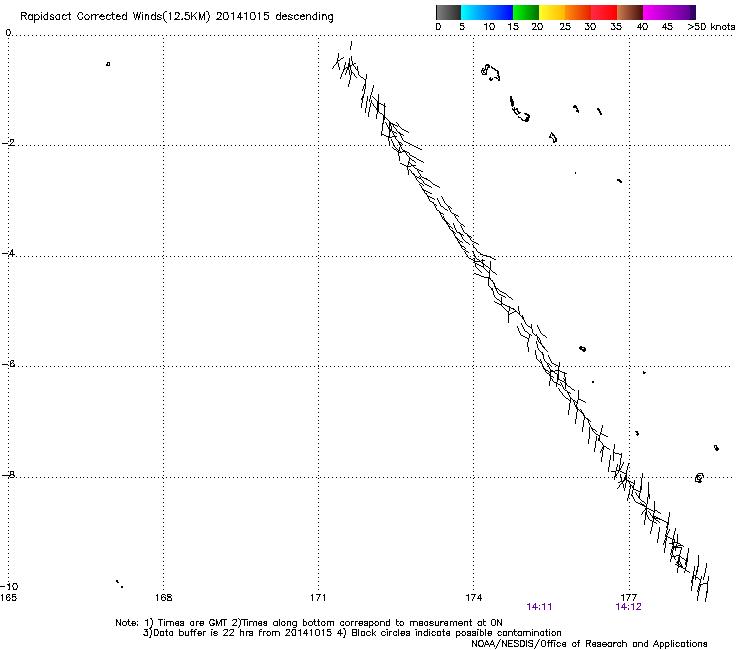The height and width of the screenshot is (650, 740).
Task: Click the circled island on the -8 latitude line
Action: (x=699, y=478)
